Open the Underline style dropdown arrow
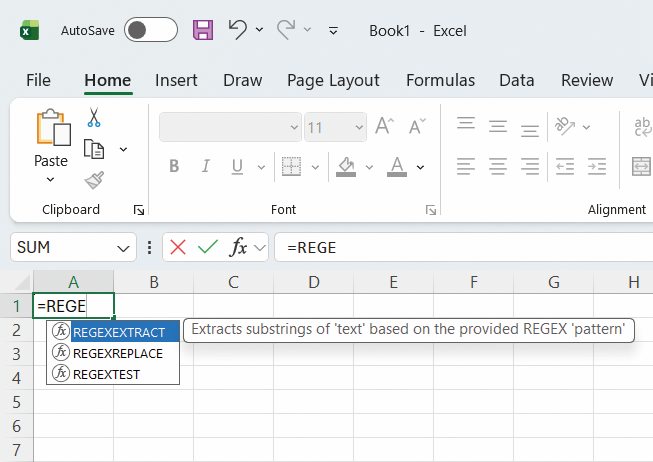This screenshot has width=653, height=462. pos(261,167)
